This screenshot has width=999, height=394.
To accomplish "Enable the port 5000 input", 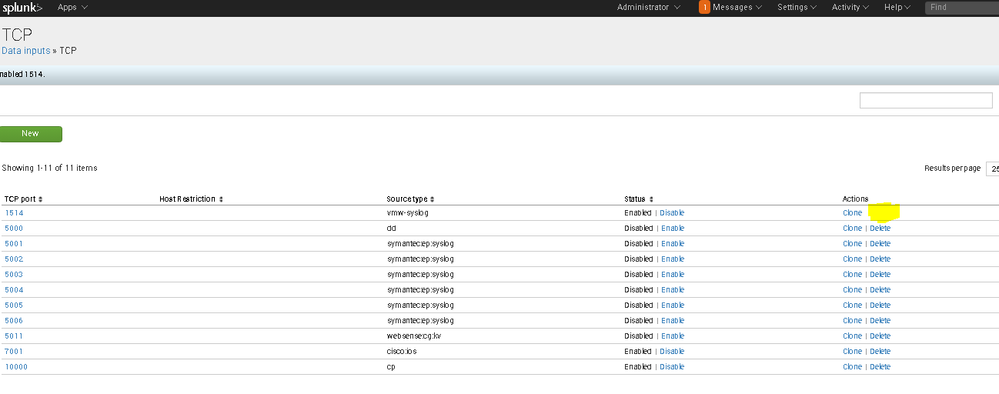I will click(673, 228).
